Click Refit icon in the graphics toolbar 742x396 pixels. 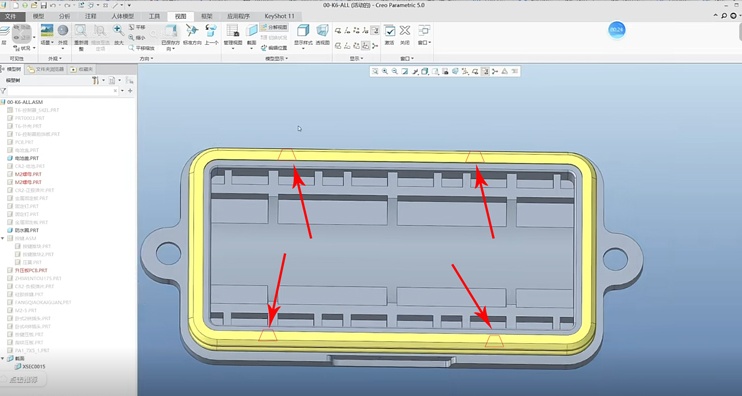point(375,71)
